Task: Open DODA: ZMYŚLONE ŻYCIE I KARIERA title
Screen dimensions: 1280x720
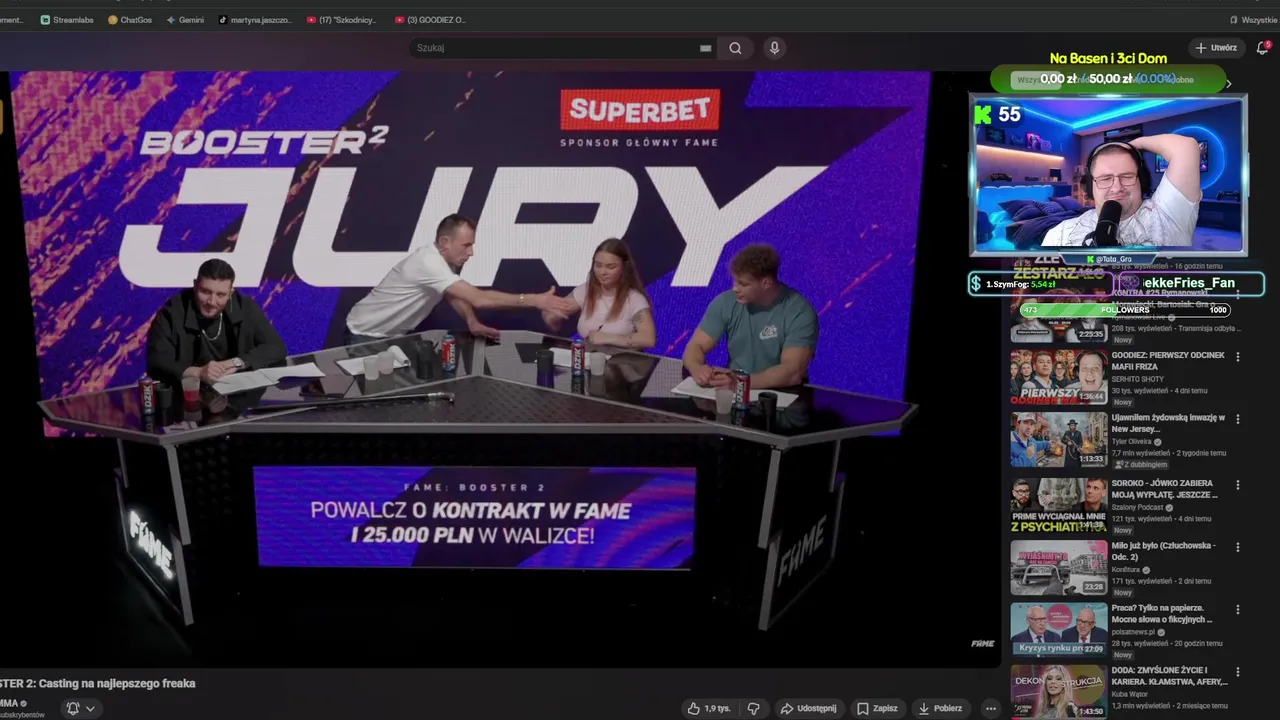Action: pos(1168,676)
